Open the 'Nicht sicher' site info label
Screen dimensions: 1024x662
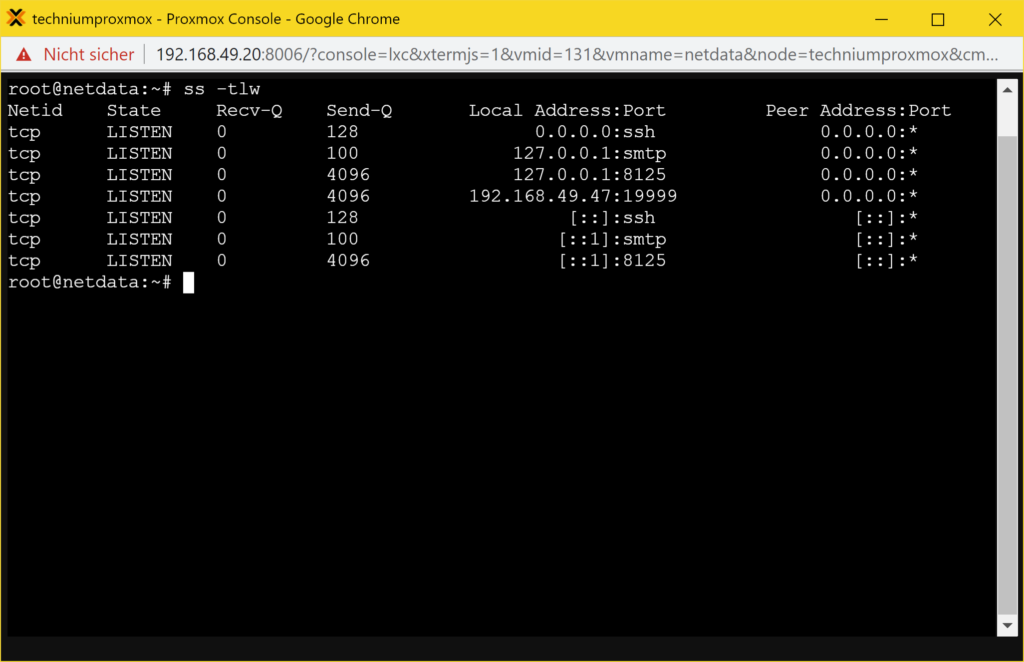88,54
